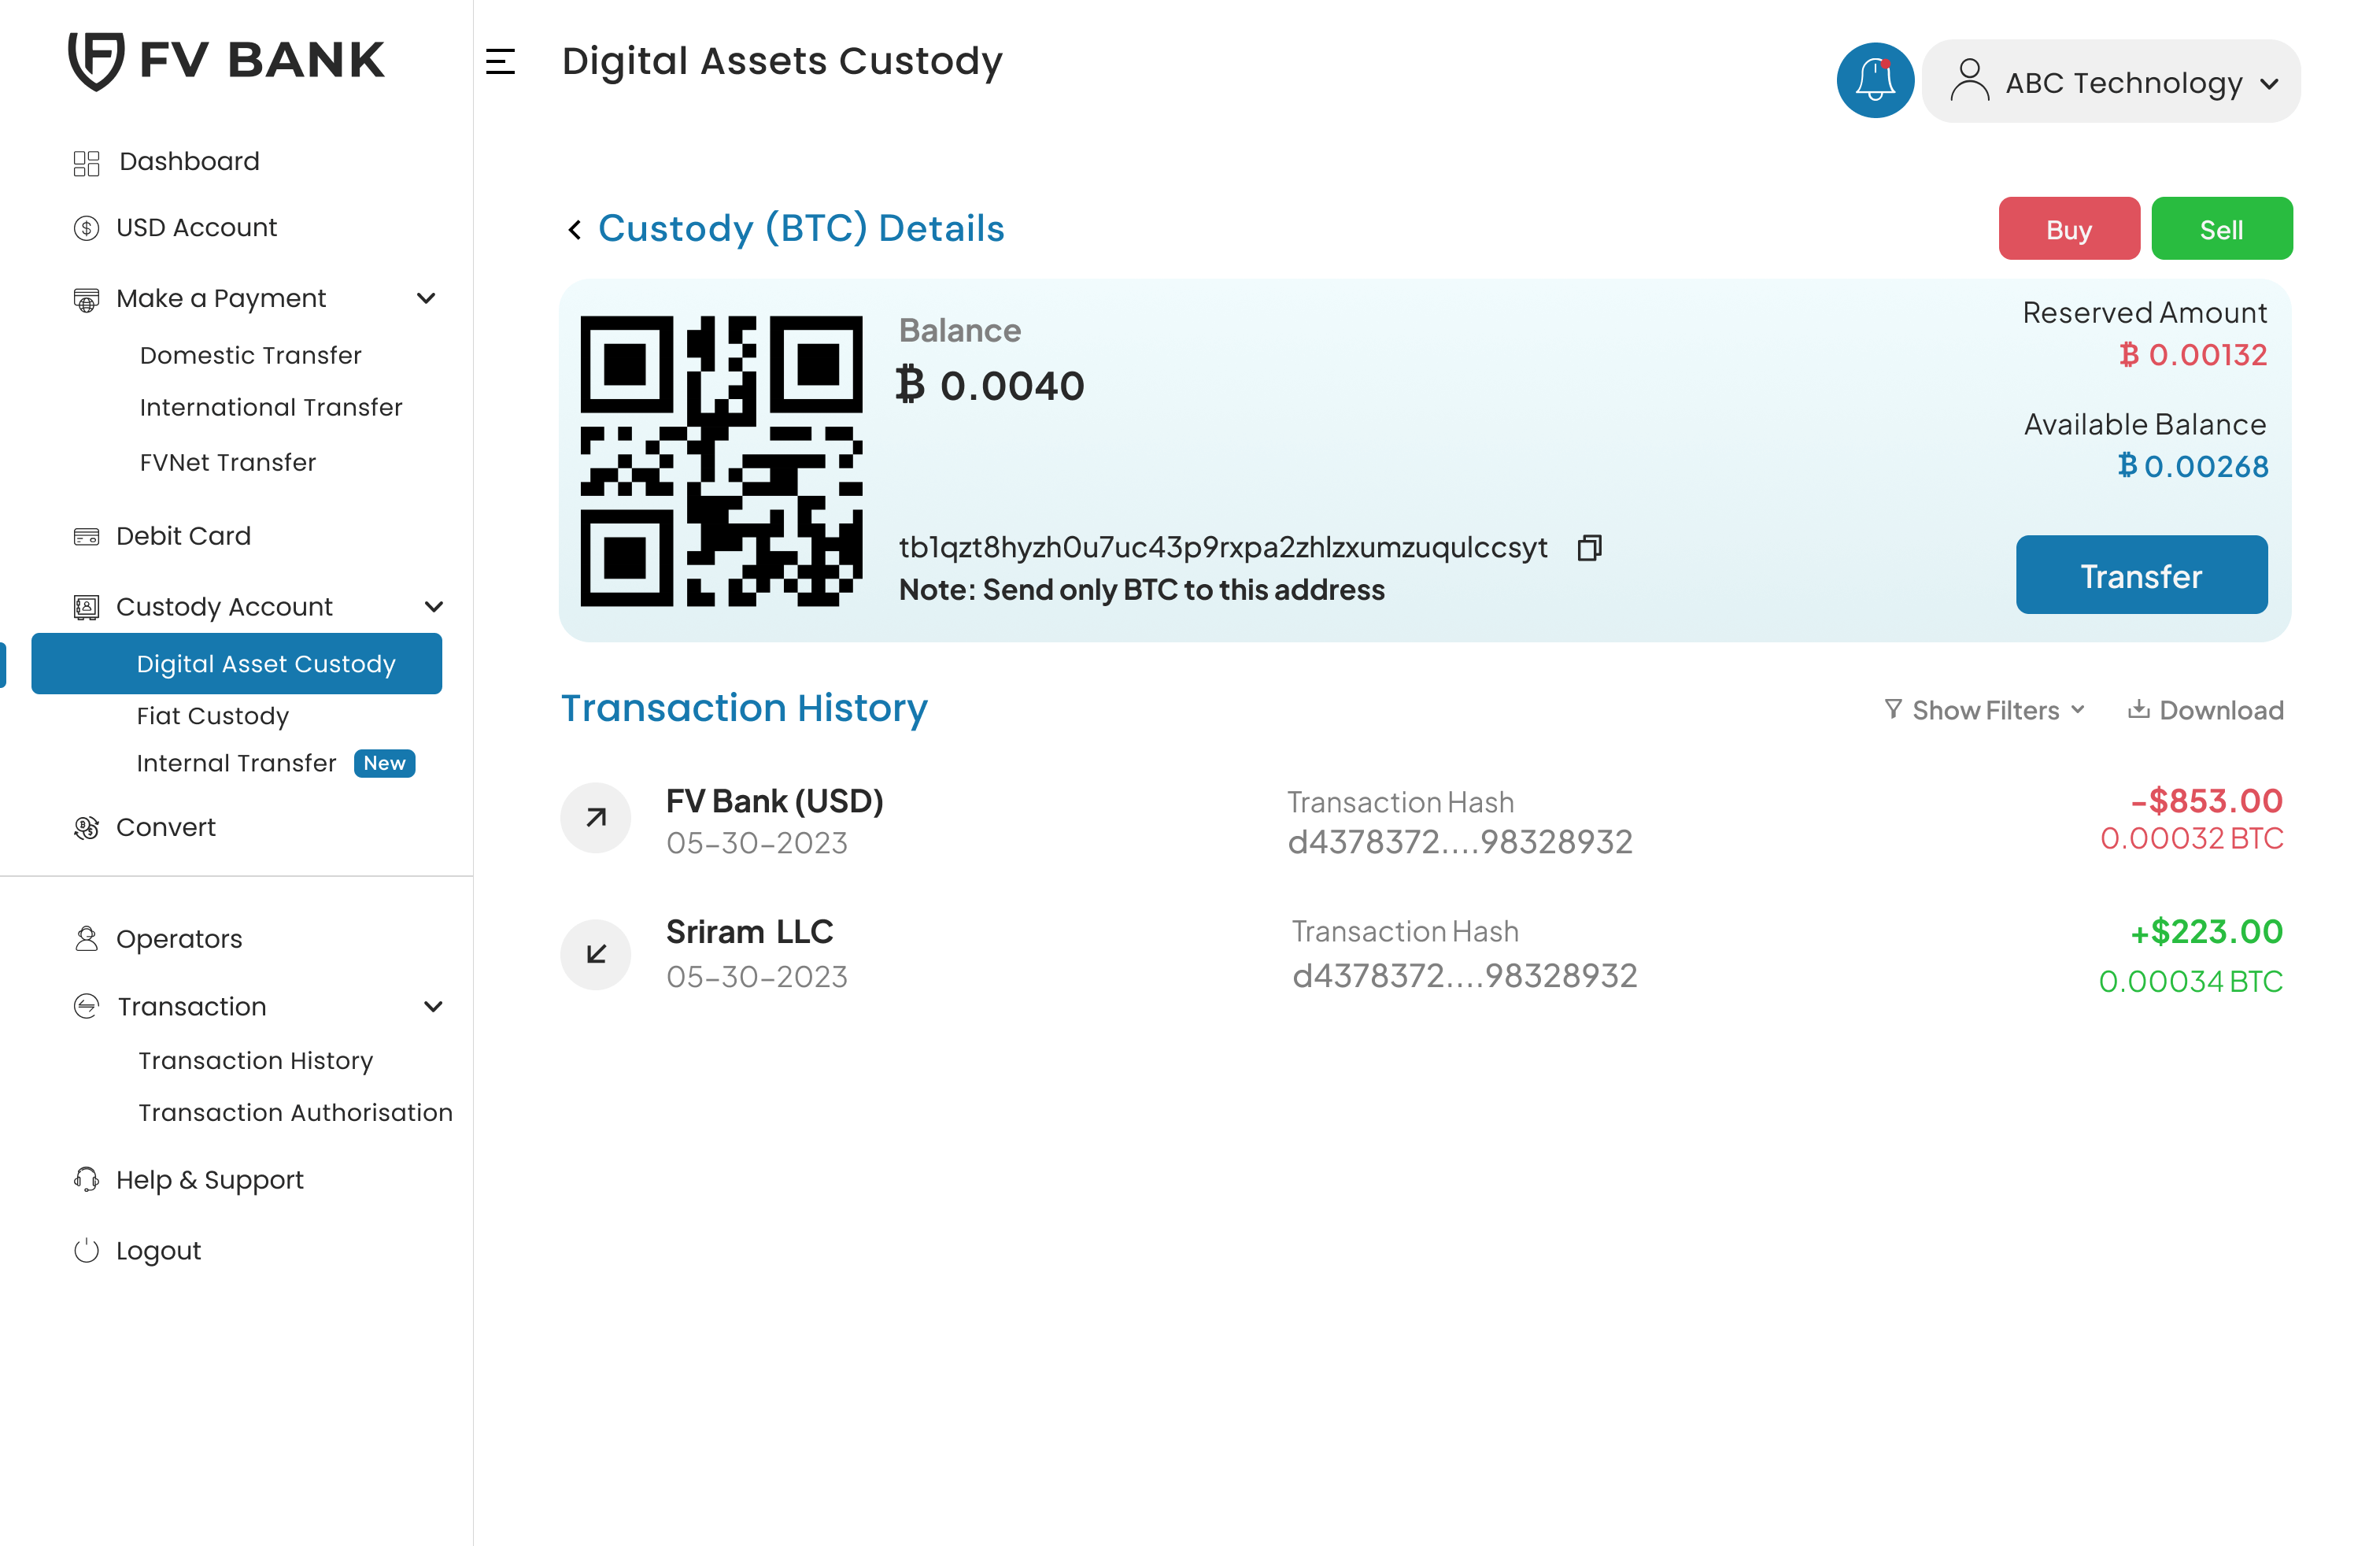Open the Debit Card section
2380x1546 pixels.
point(183,536)
